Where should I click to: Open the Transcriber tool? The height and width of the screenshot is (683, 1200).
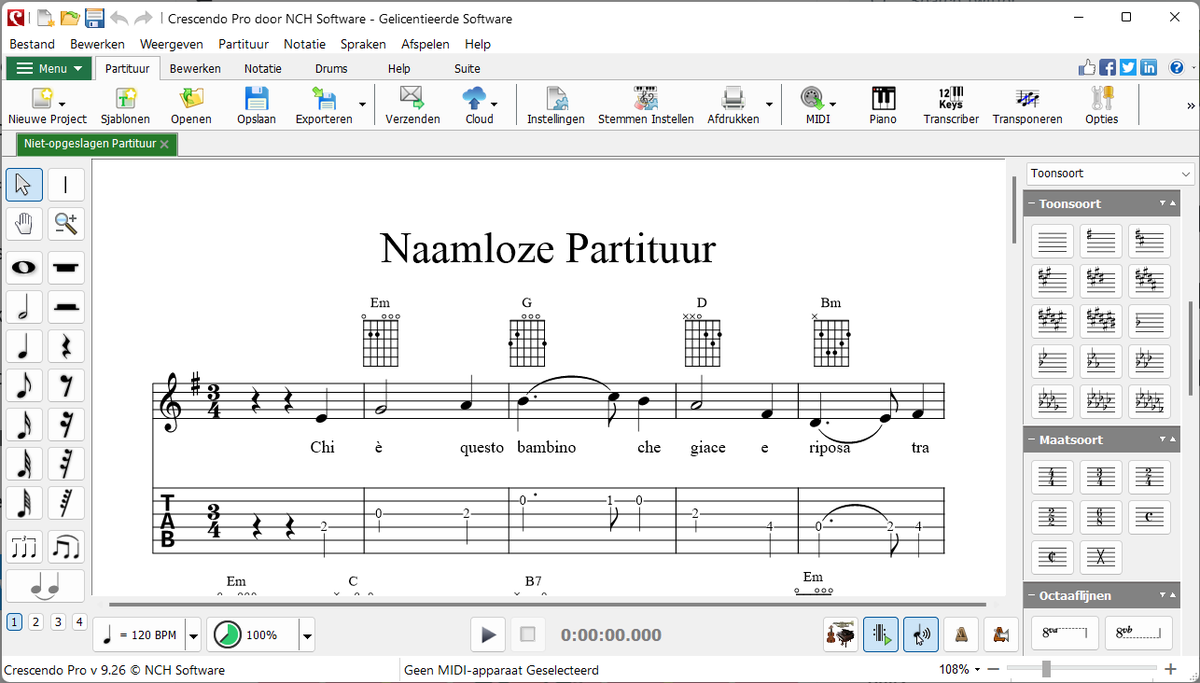(951, 106)
